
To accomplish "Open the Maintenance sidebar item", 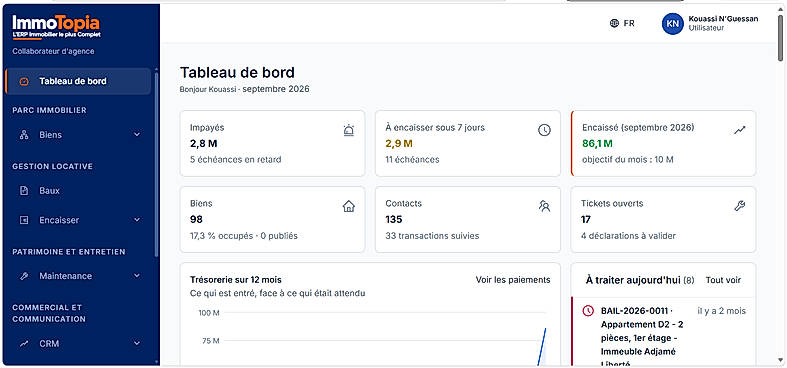I will click(78, 276).
